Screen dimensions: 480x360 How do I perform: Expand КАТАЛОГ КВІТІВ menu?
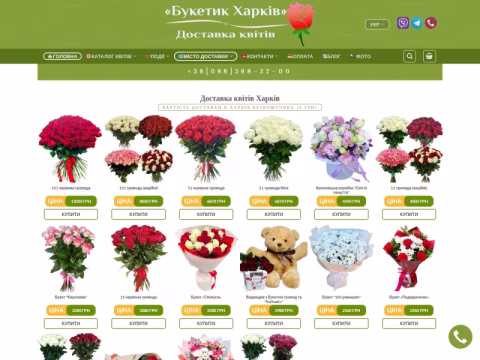pos(111,56)
